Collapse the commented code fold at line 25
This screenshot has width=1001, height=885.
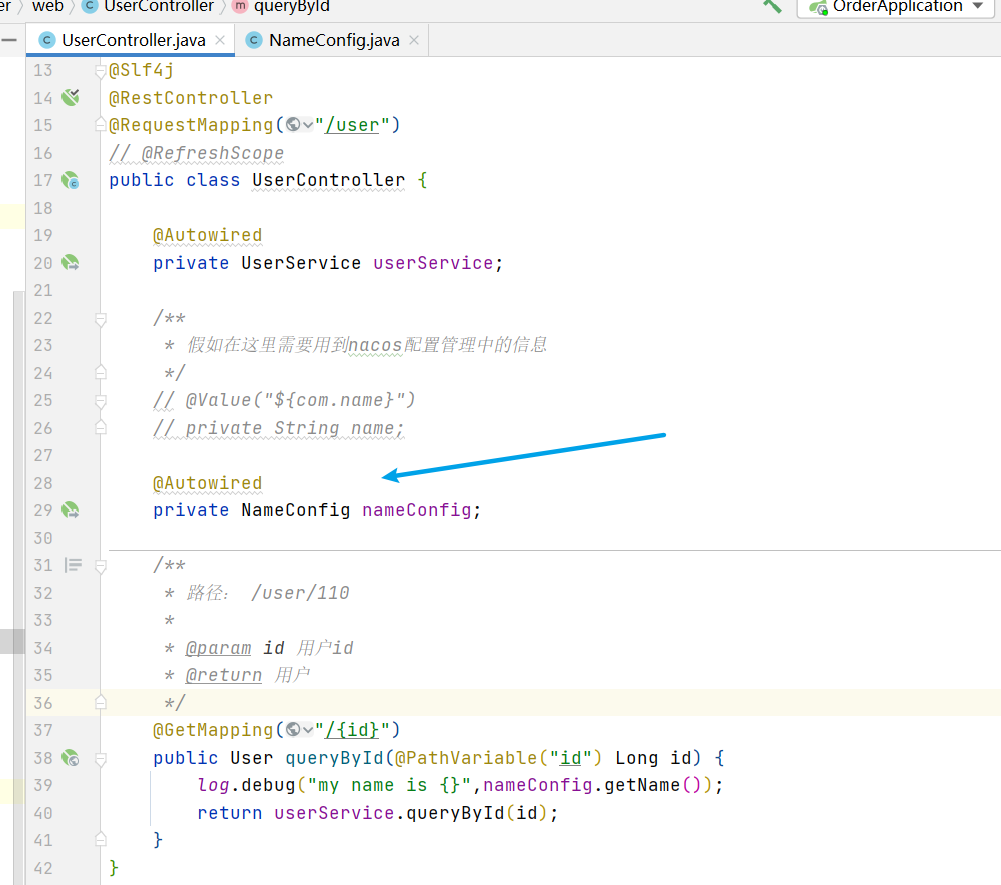100,400
